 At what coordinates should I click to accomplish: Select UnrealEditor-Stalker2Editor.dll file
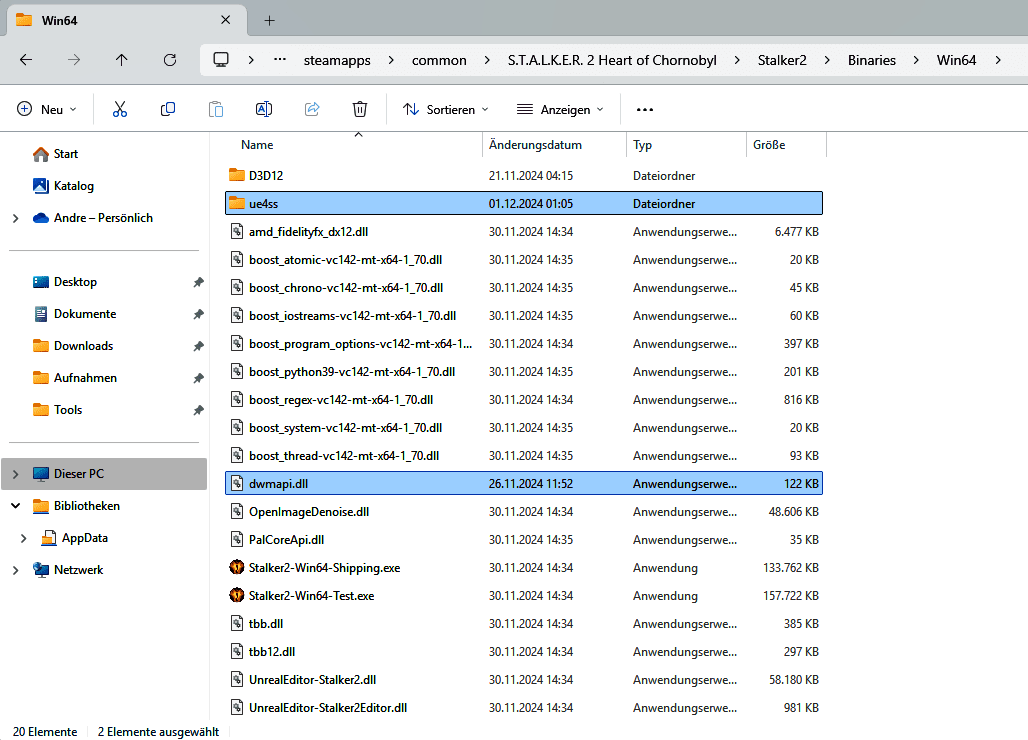click(524, 708)
